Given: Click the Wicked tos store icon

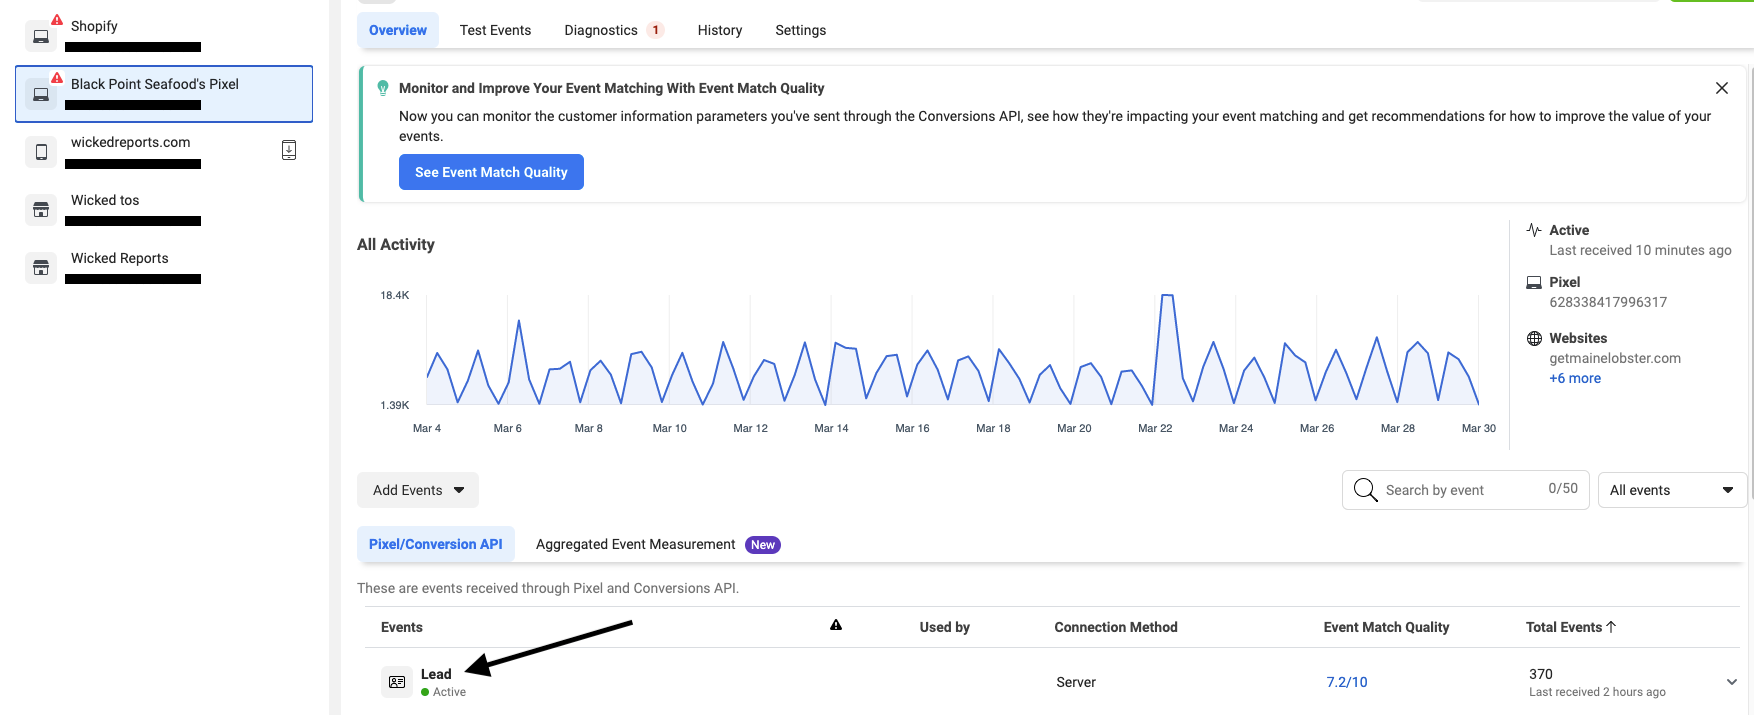Looking at the screenshot, I should pyautogui.click(x=41, y=210).
